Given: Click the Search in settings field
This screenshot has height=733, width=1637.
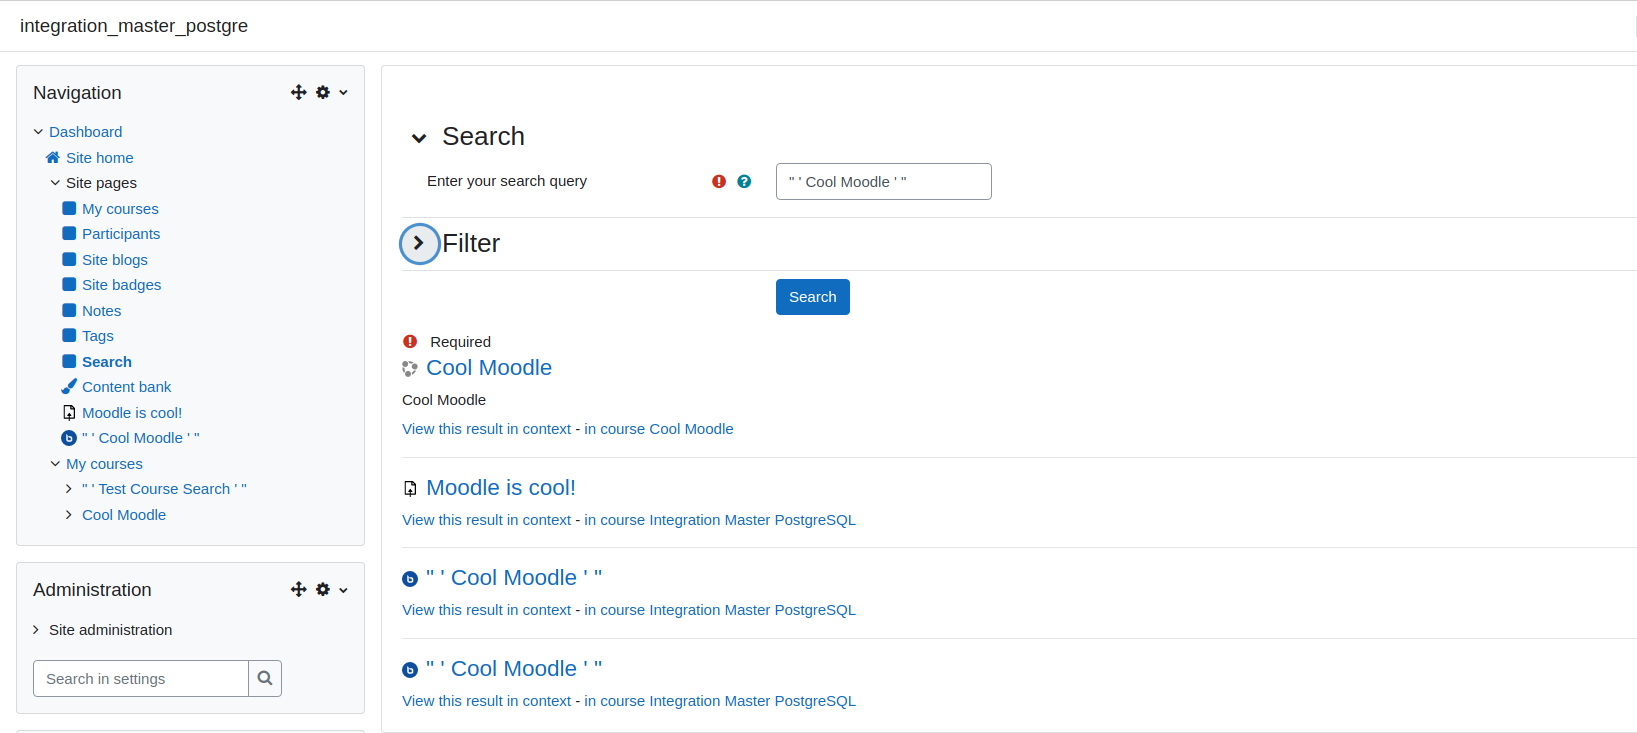Looking at the screenshot, I should 141,678.
